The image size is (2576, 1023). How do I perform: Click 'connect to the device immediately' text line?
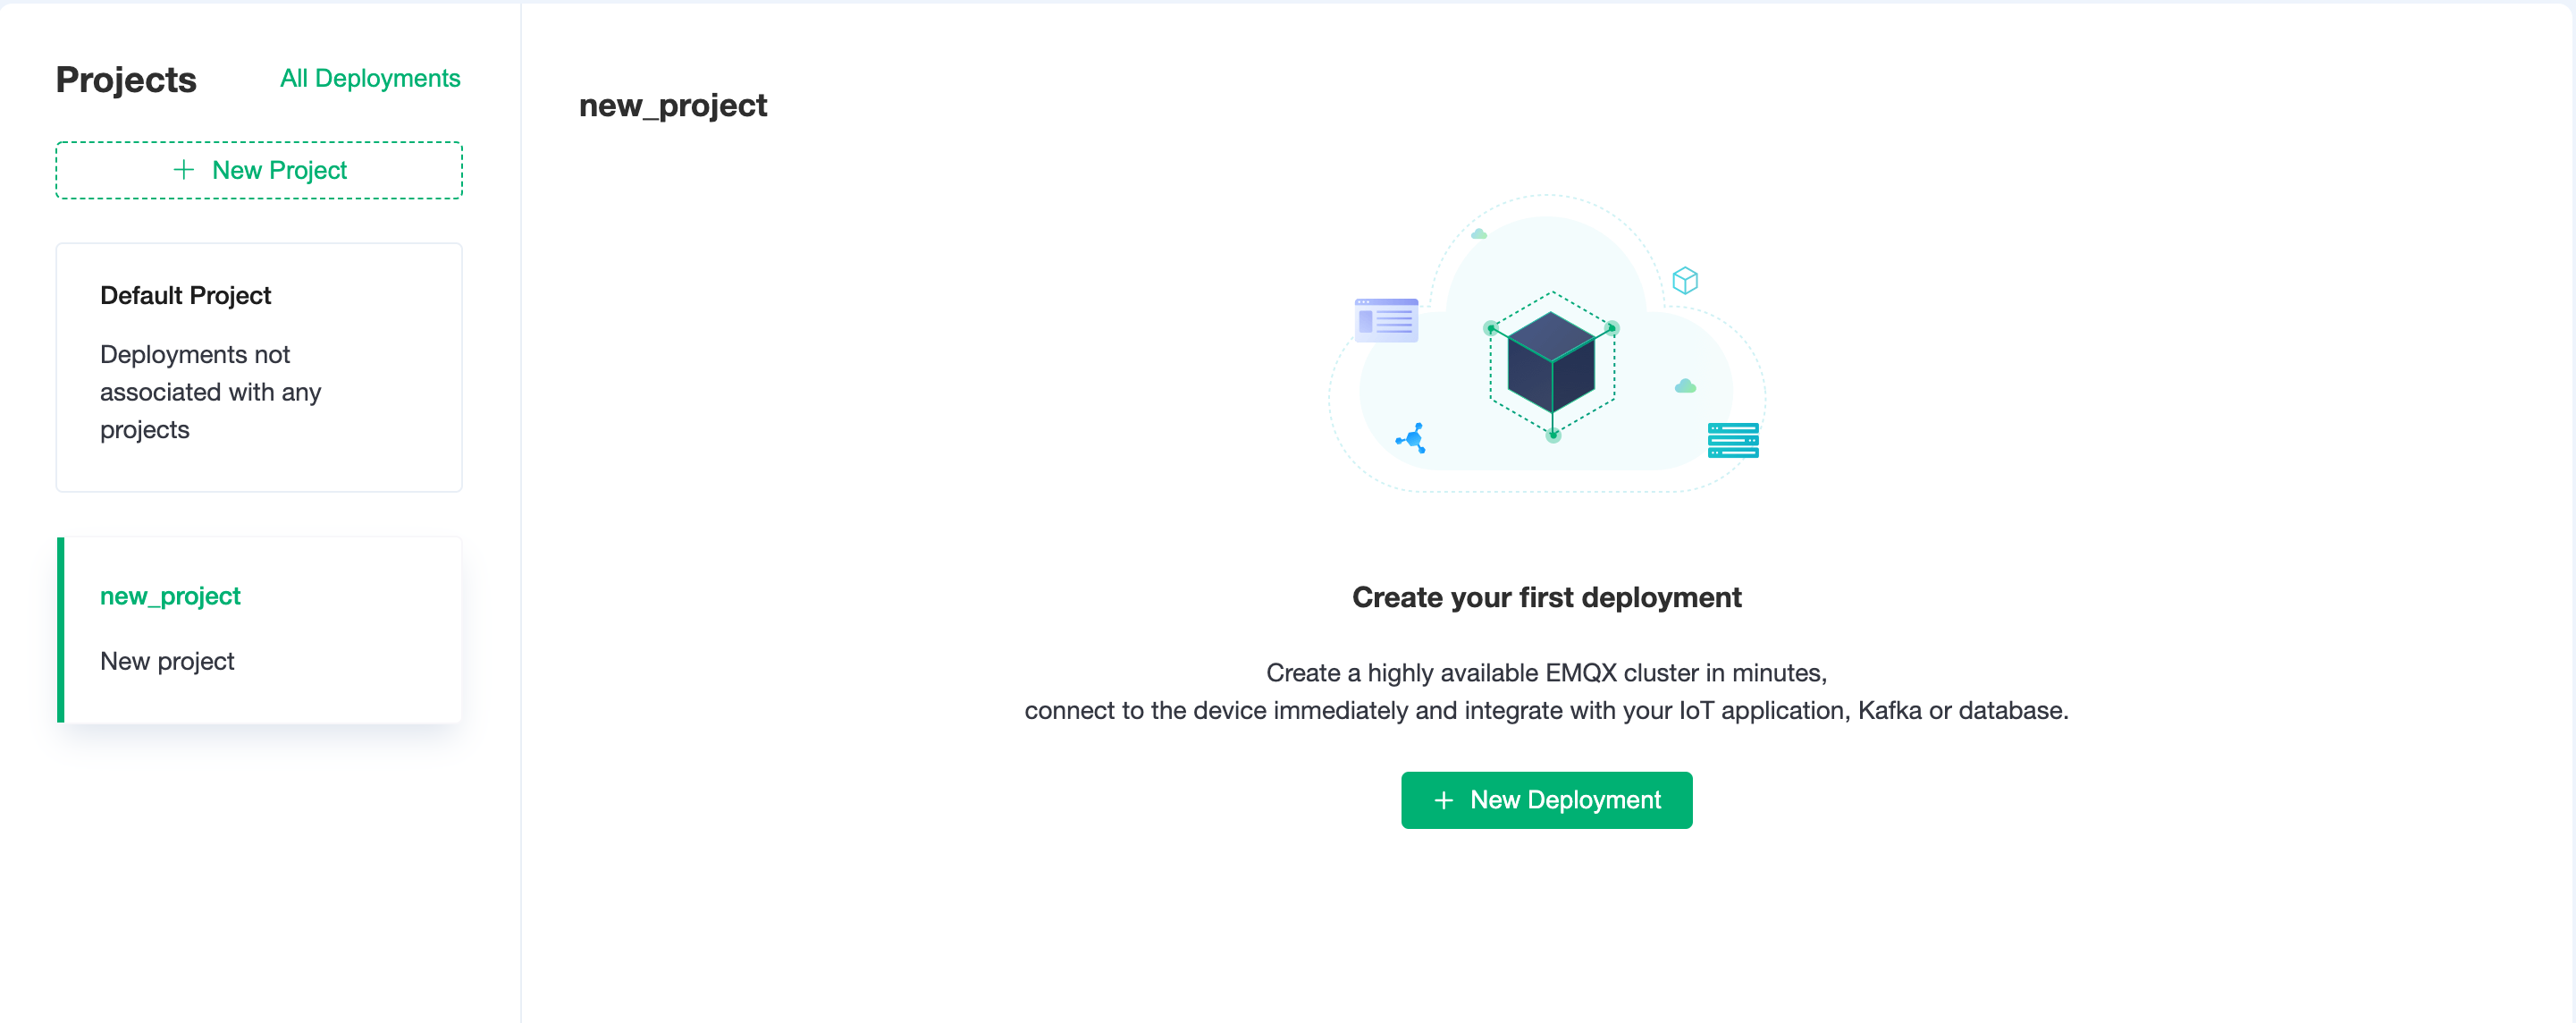tap(1546, 710)
